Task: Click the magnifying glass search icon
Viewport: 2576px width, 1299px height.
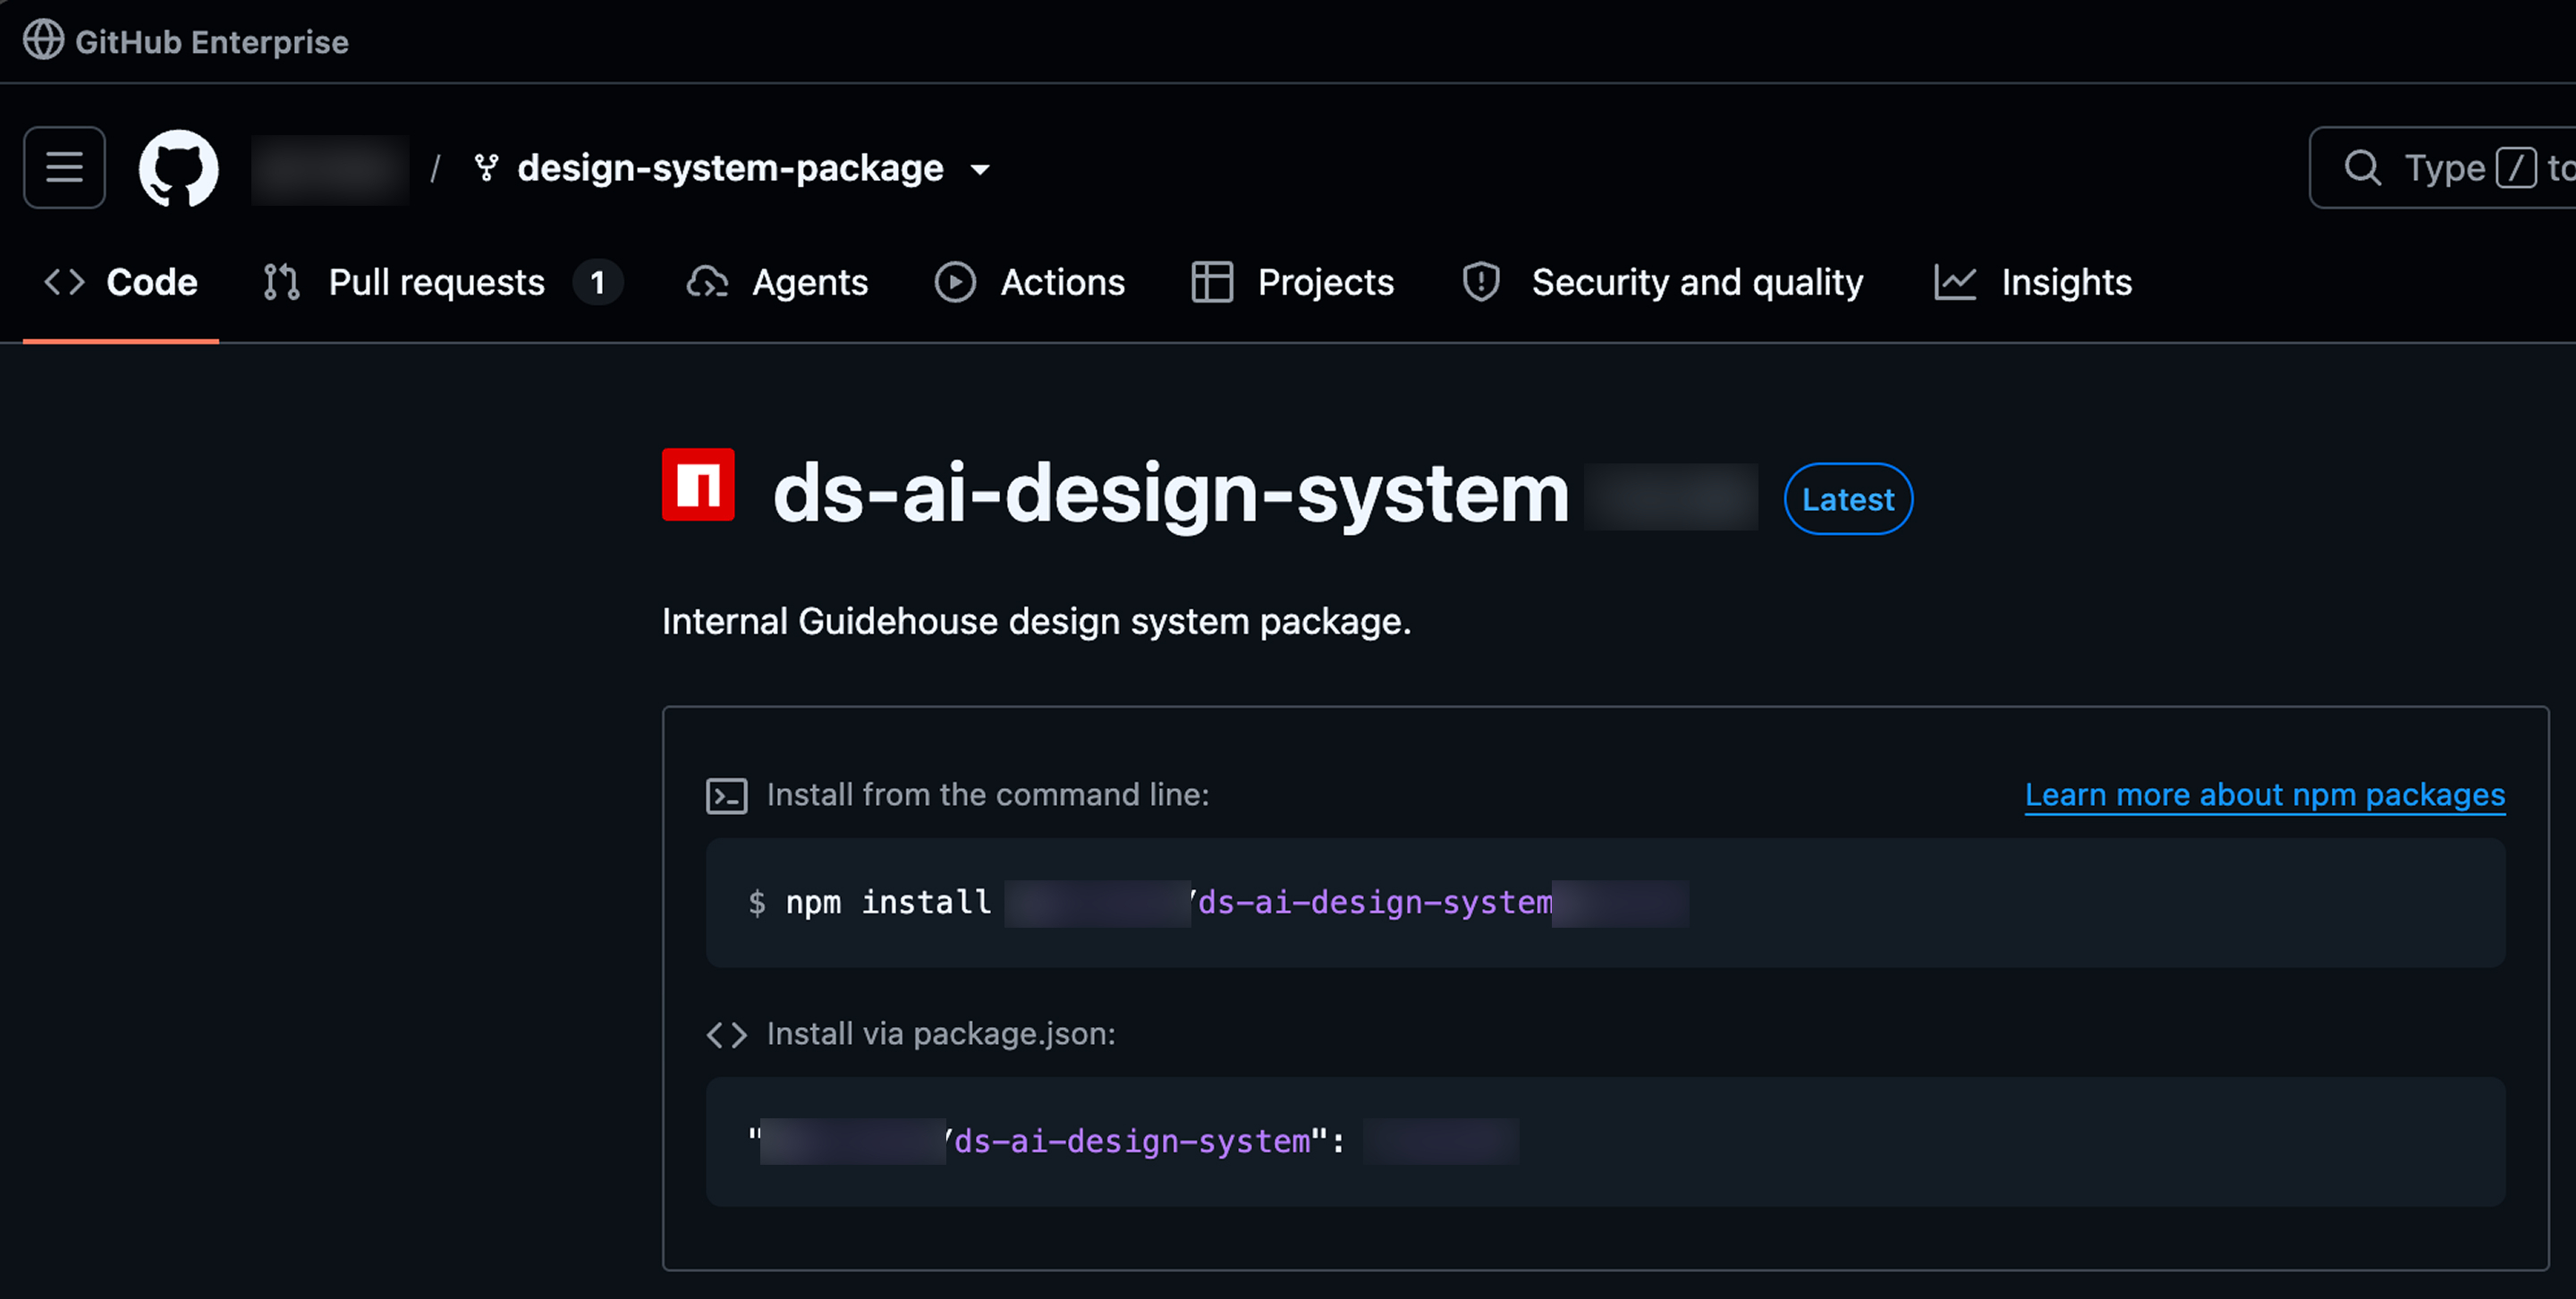Action: (2362, 167)
